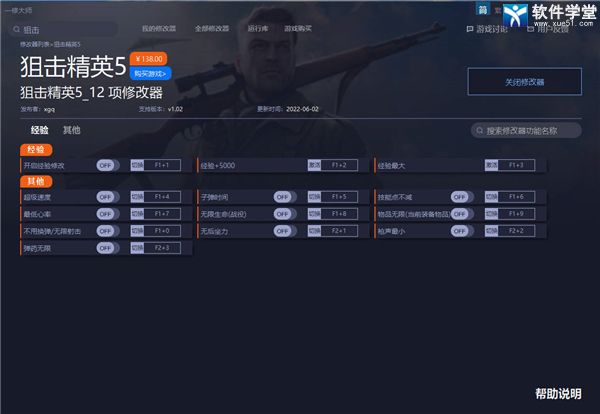Image resolution: width=600 pixels, height=414 pixels.
Task: Click the F1+5 hotkey box for 子弹时间
Action: 339,197
